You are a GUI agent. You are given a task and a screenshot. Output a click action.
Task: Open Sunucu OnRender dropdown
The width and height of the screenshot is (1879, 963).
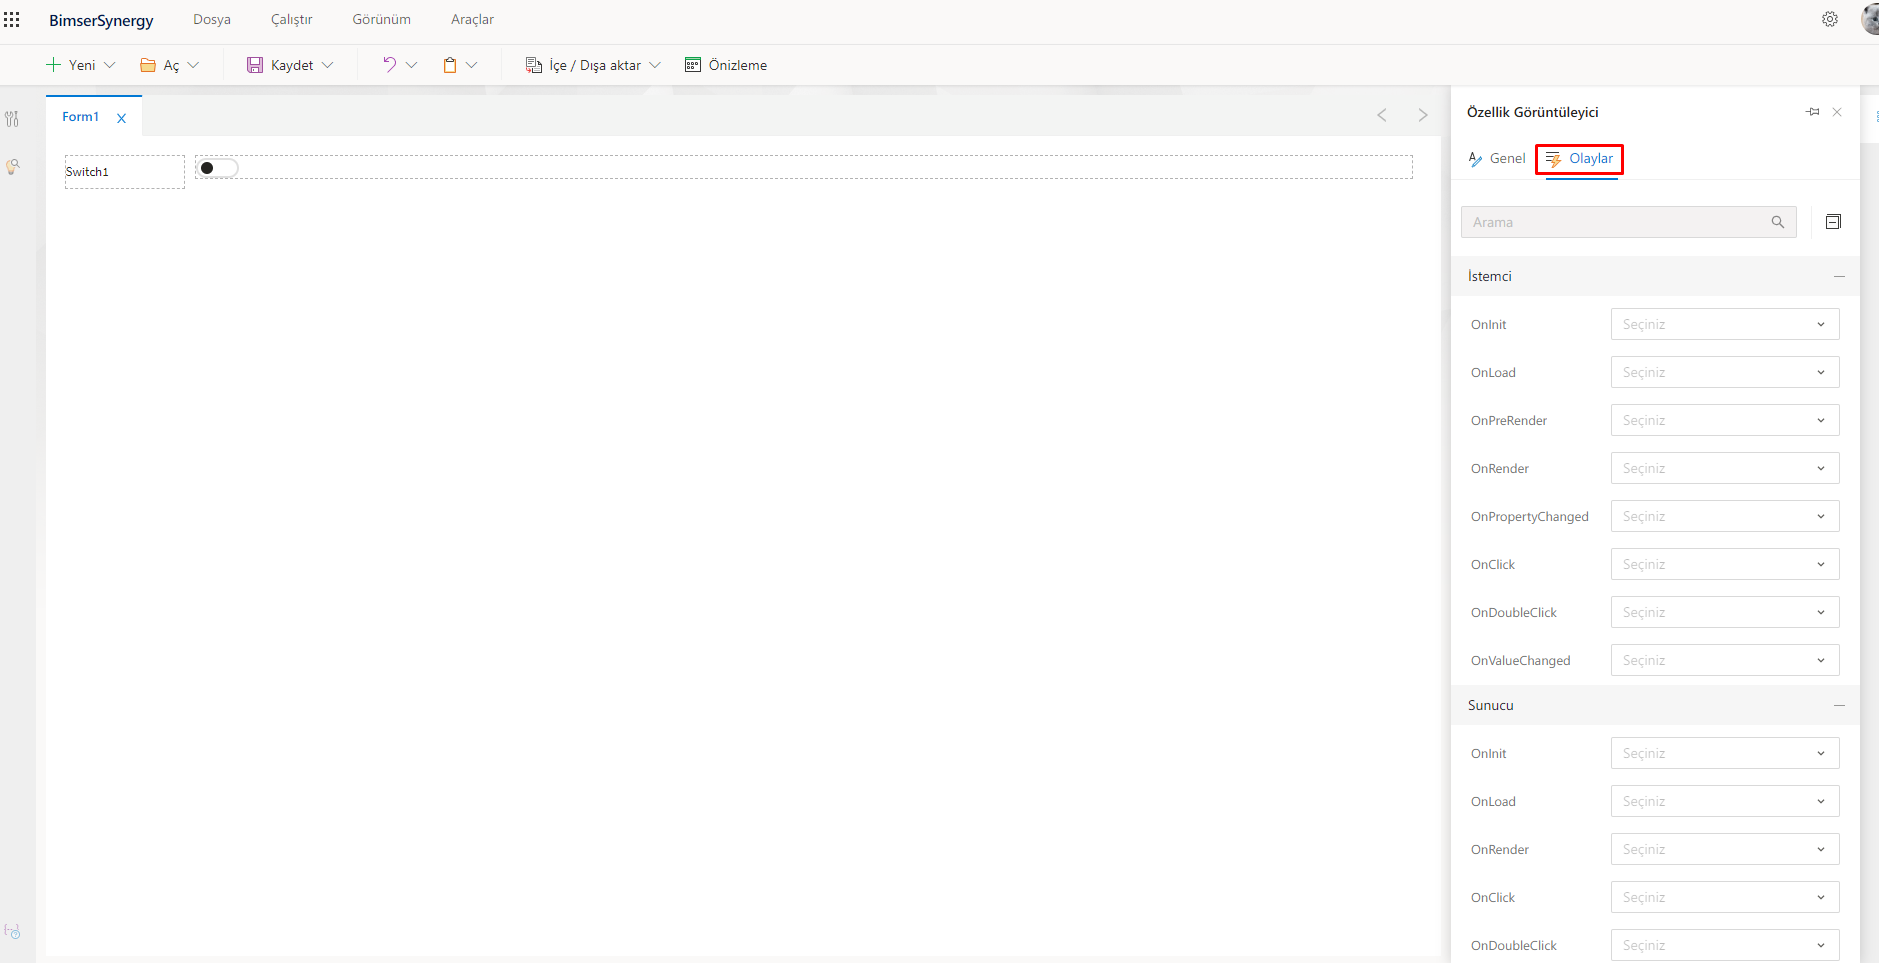pyautogui.click(x=1725, y=849)
